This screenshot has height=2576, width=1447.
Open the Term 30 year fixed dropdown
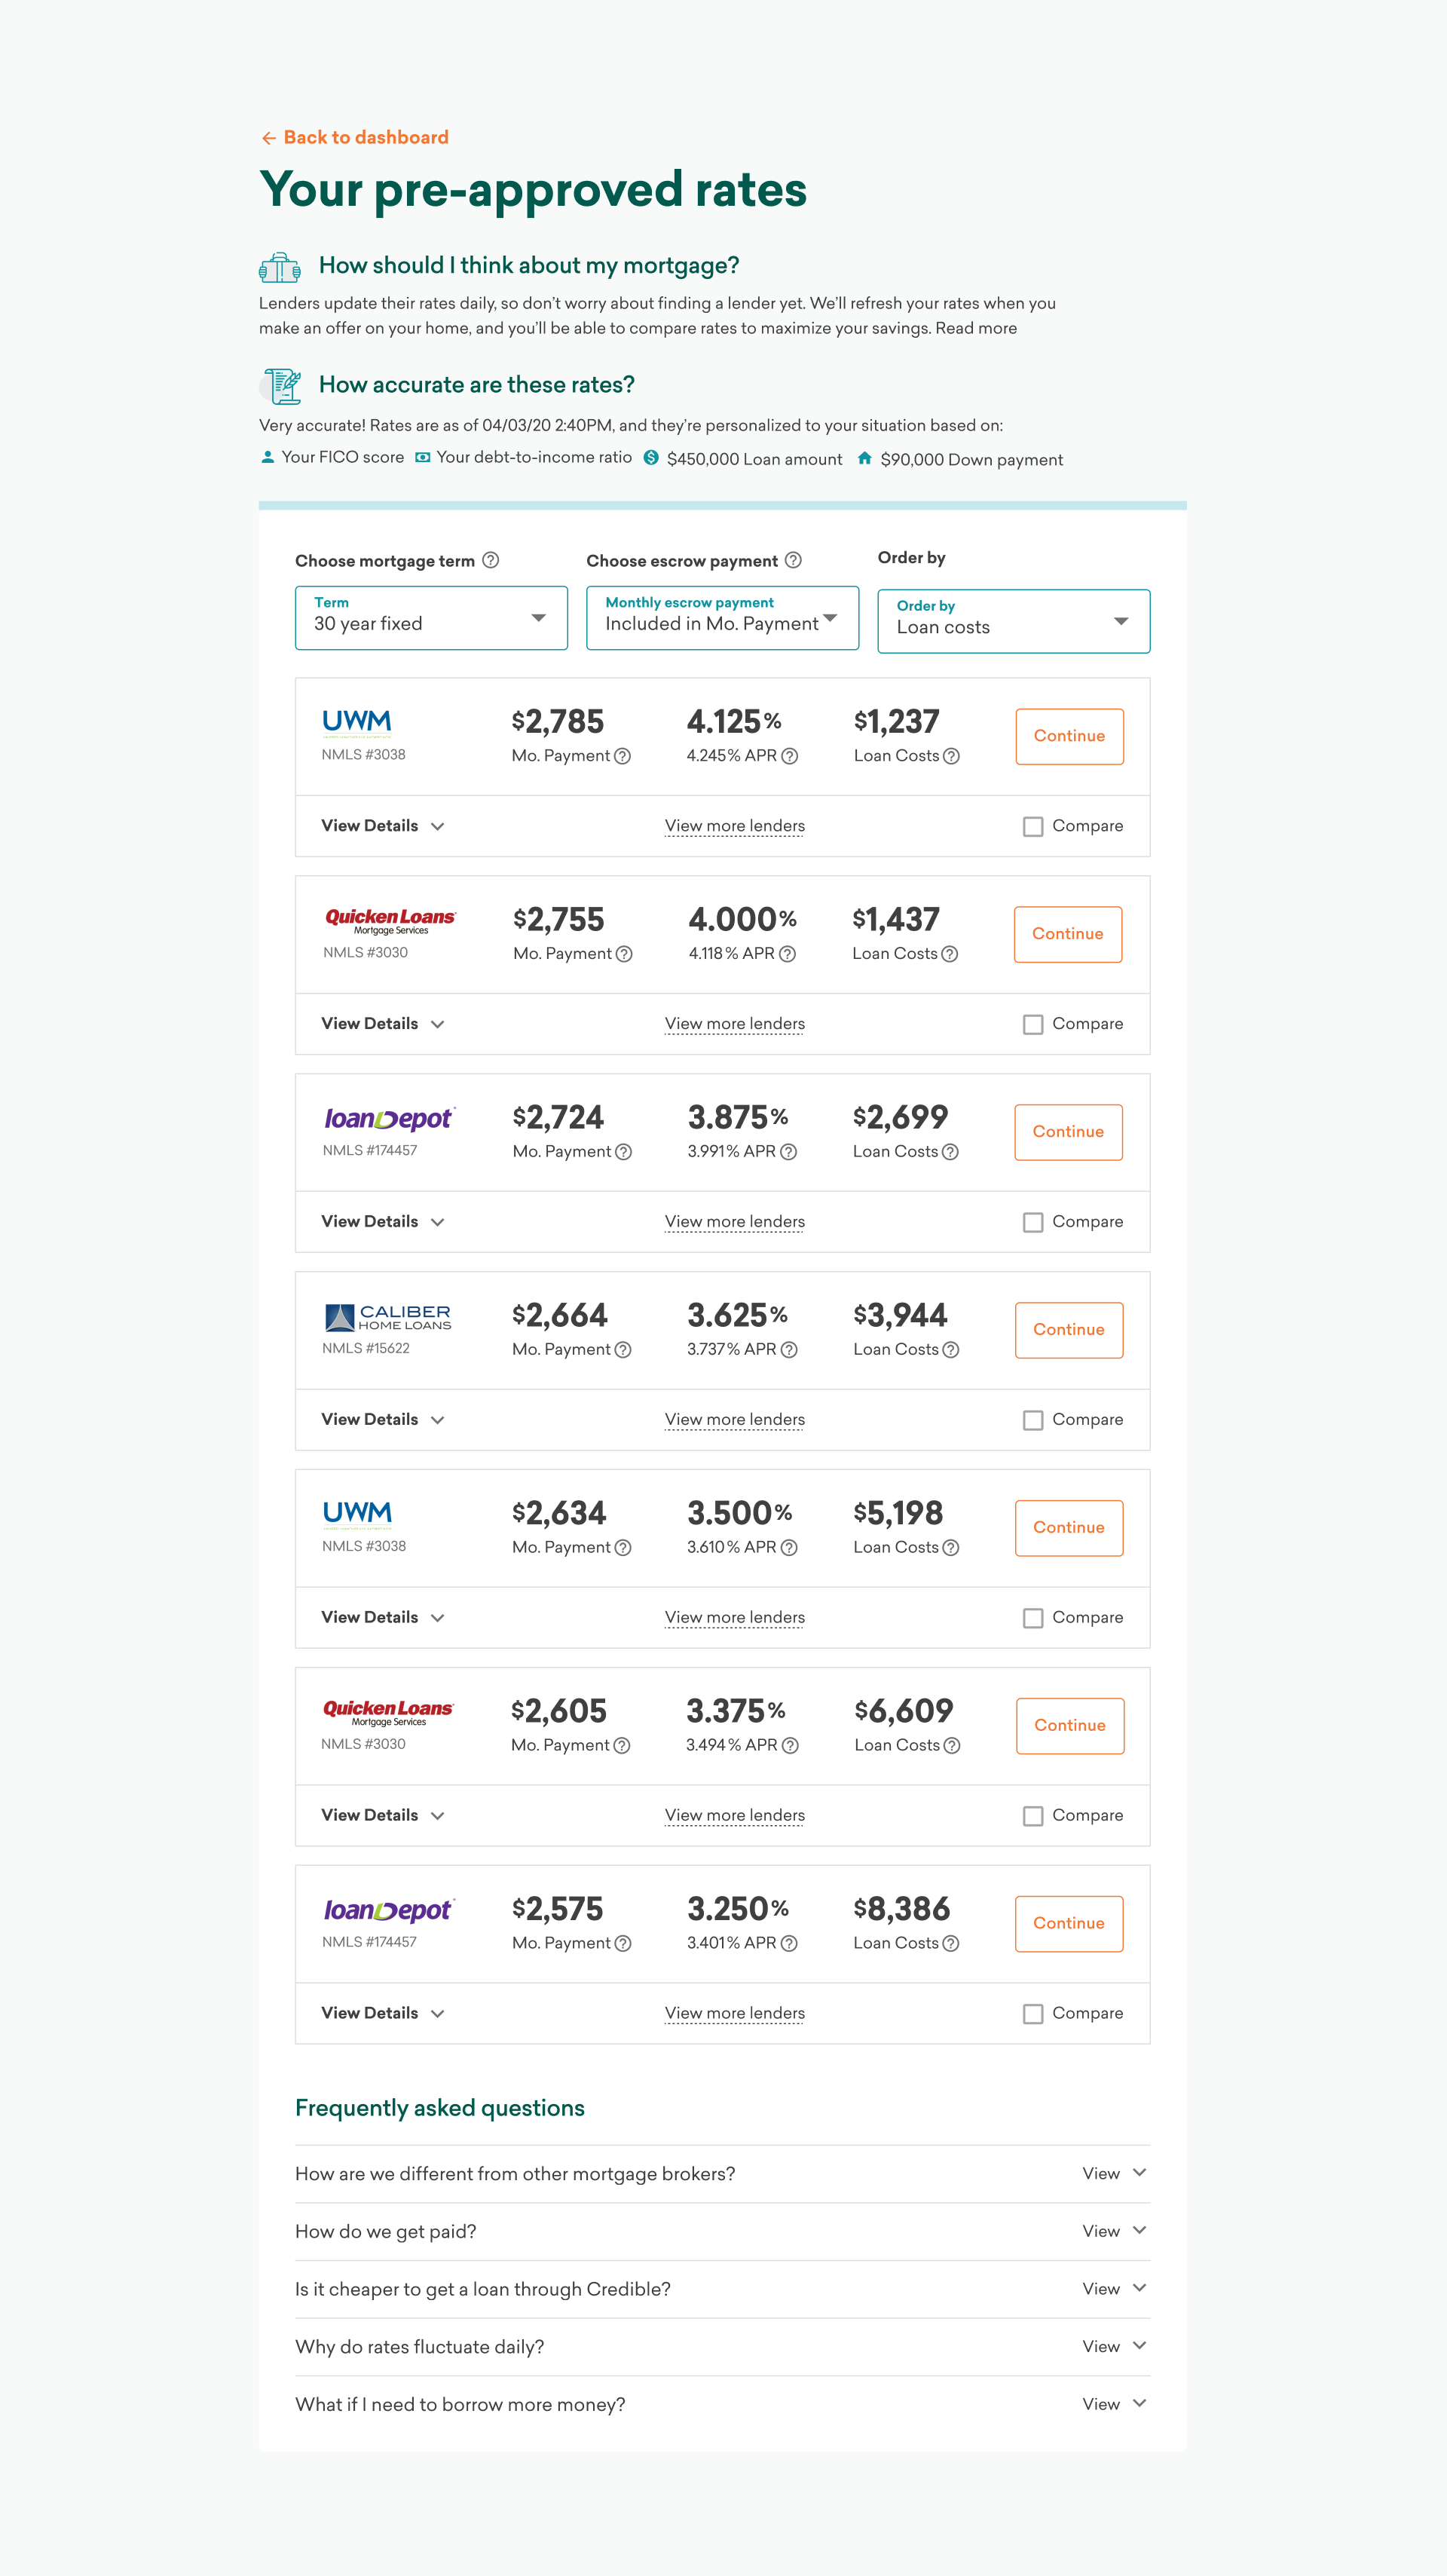[x=431, y=618]
